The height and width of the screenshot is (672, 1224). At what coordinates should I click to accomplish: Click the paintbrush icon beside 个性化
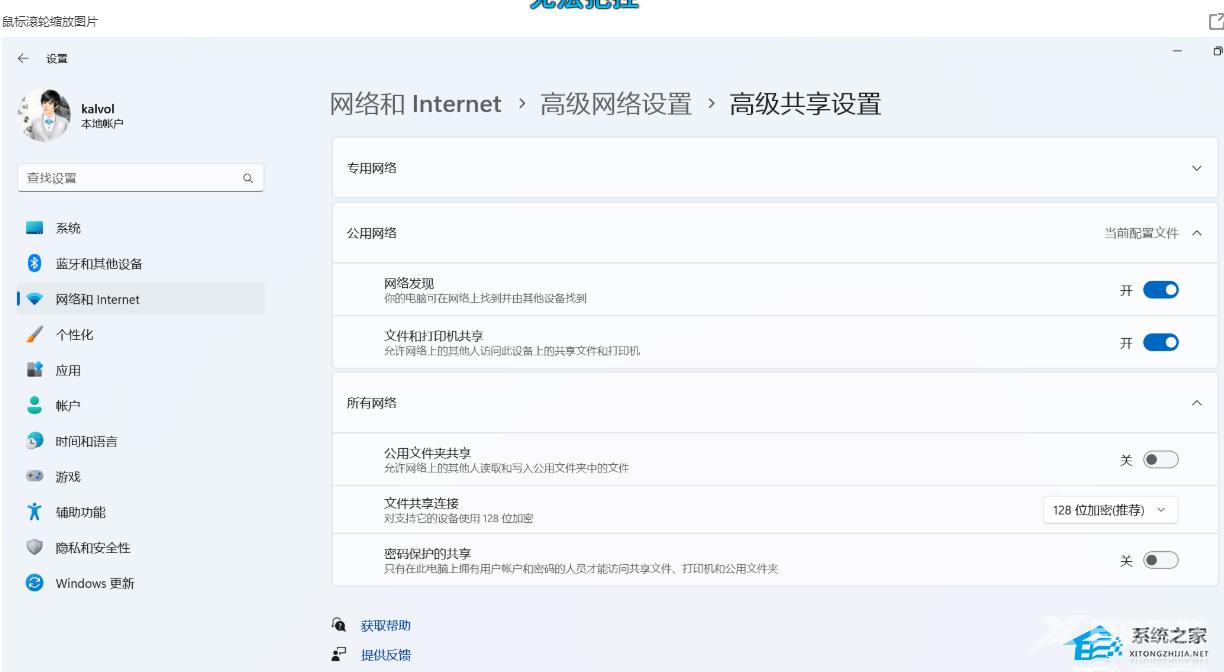pyautogui.click(x=35, y=335)
